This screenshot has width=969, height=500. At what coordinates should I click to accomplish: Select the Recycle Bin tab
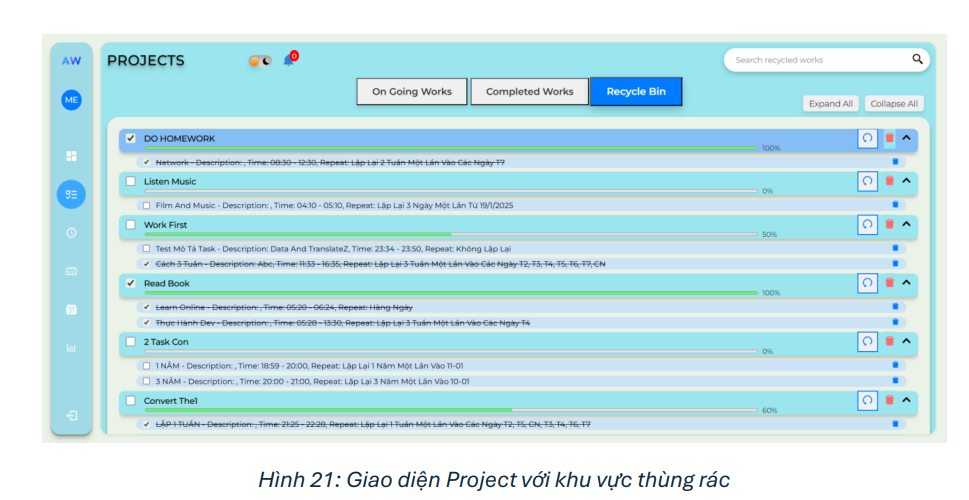tap(636, 91)
